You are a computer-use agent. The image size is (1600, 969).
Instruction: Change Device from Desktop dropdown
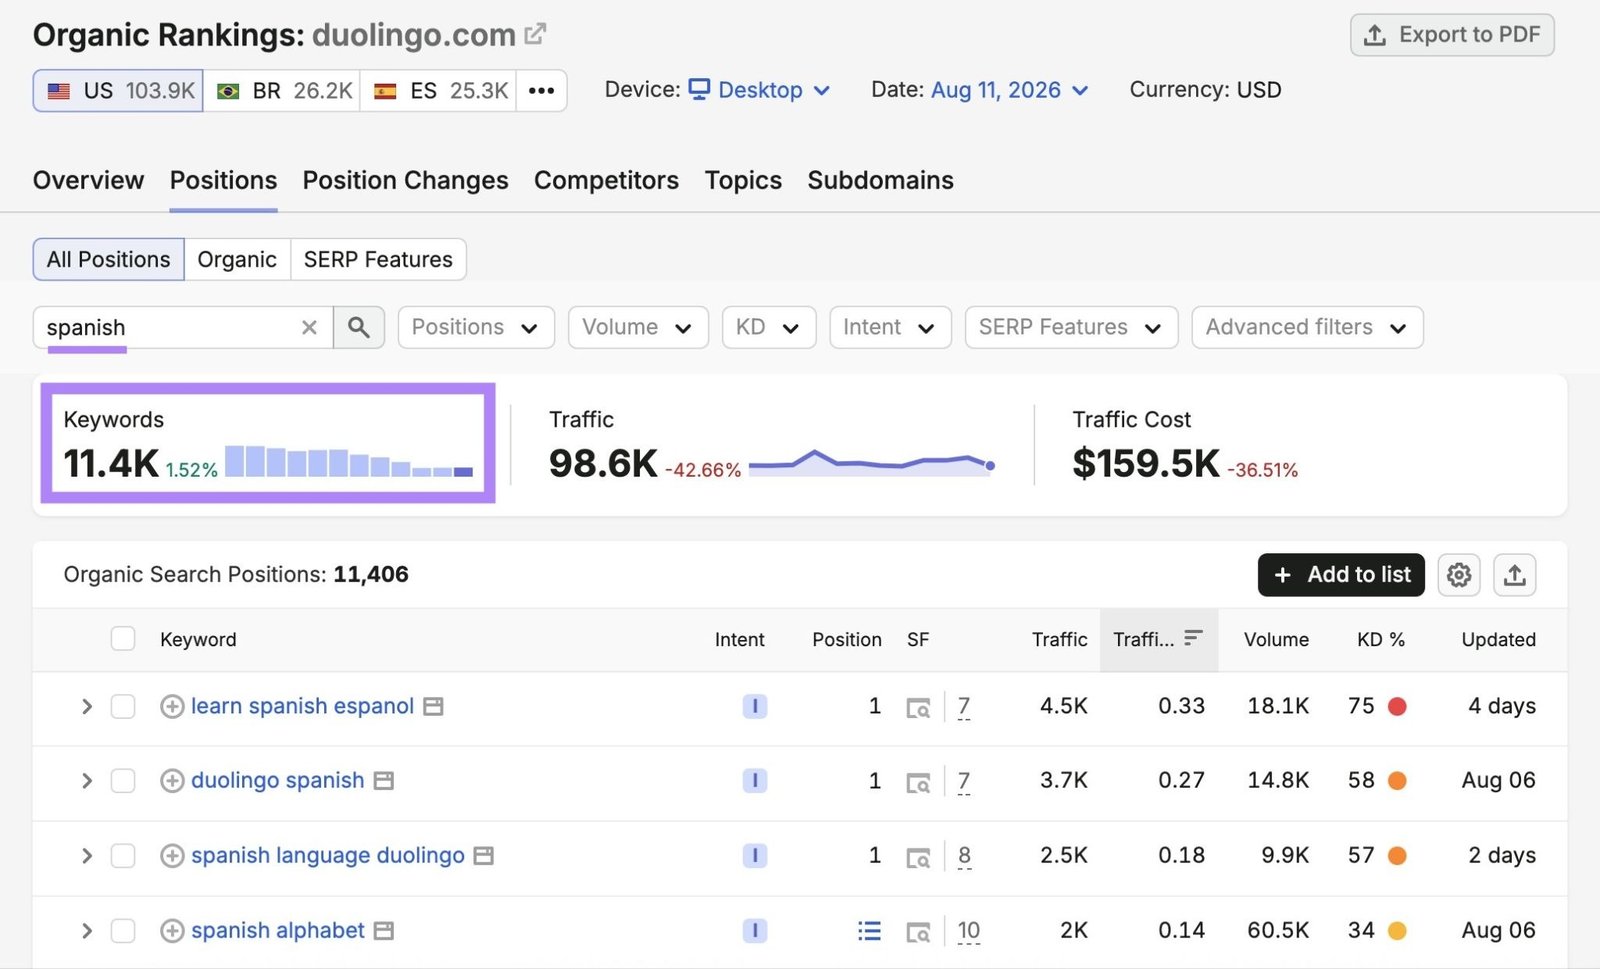click(x=760, y=90)
